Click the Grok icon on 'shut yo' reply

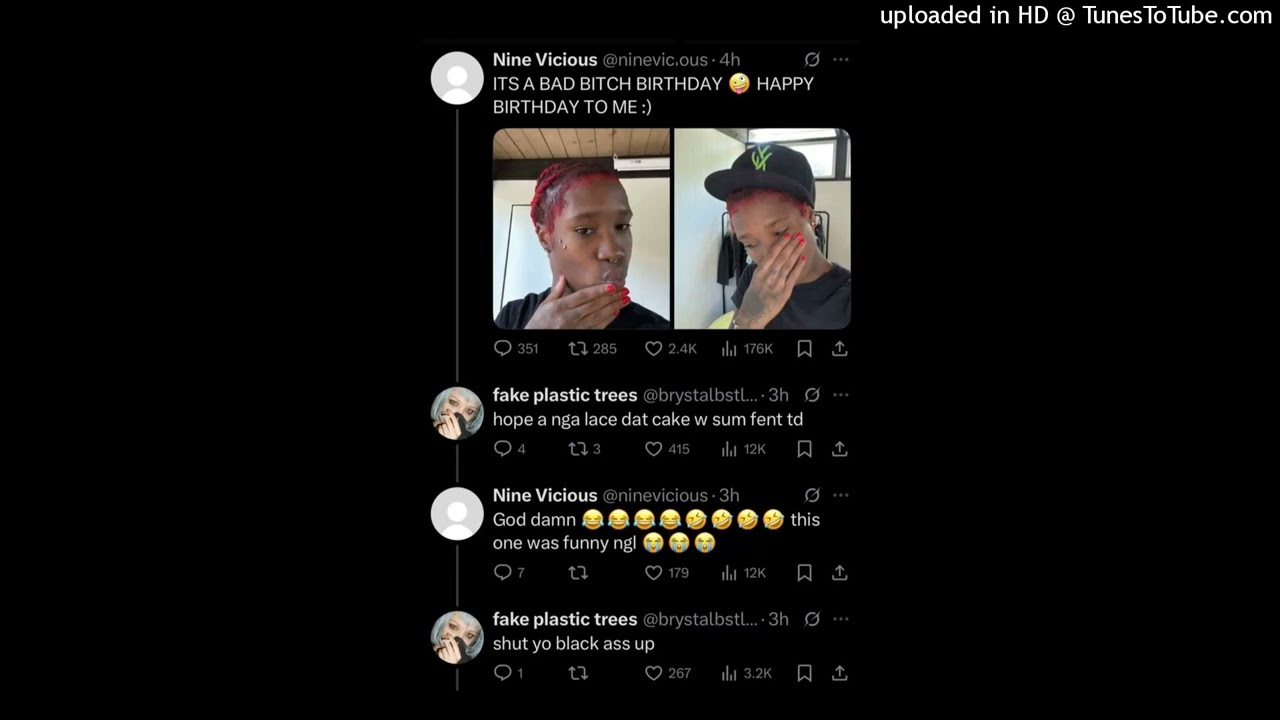pyautogui.click(x=812, y=619)
